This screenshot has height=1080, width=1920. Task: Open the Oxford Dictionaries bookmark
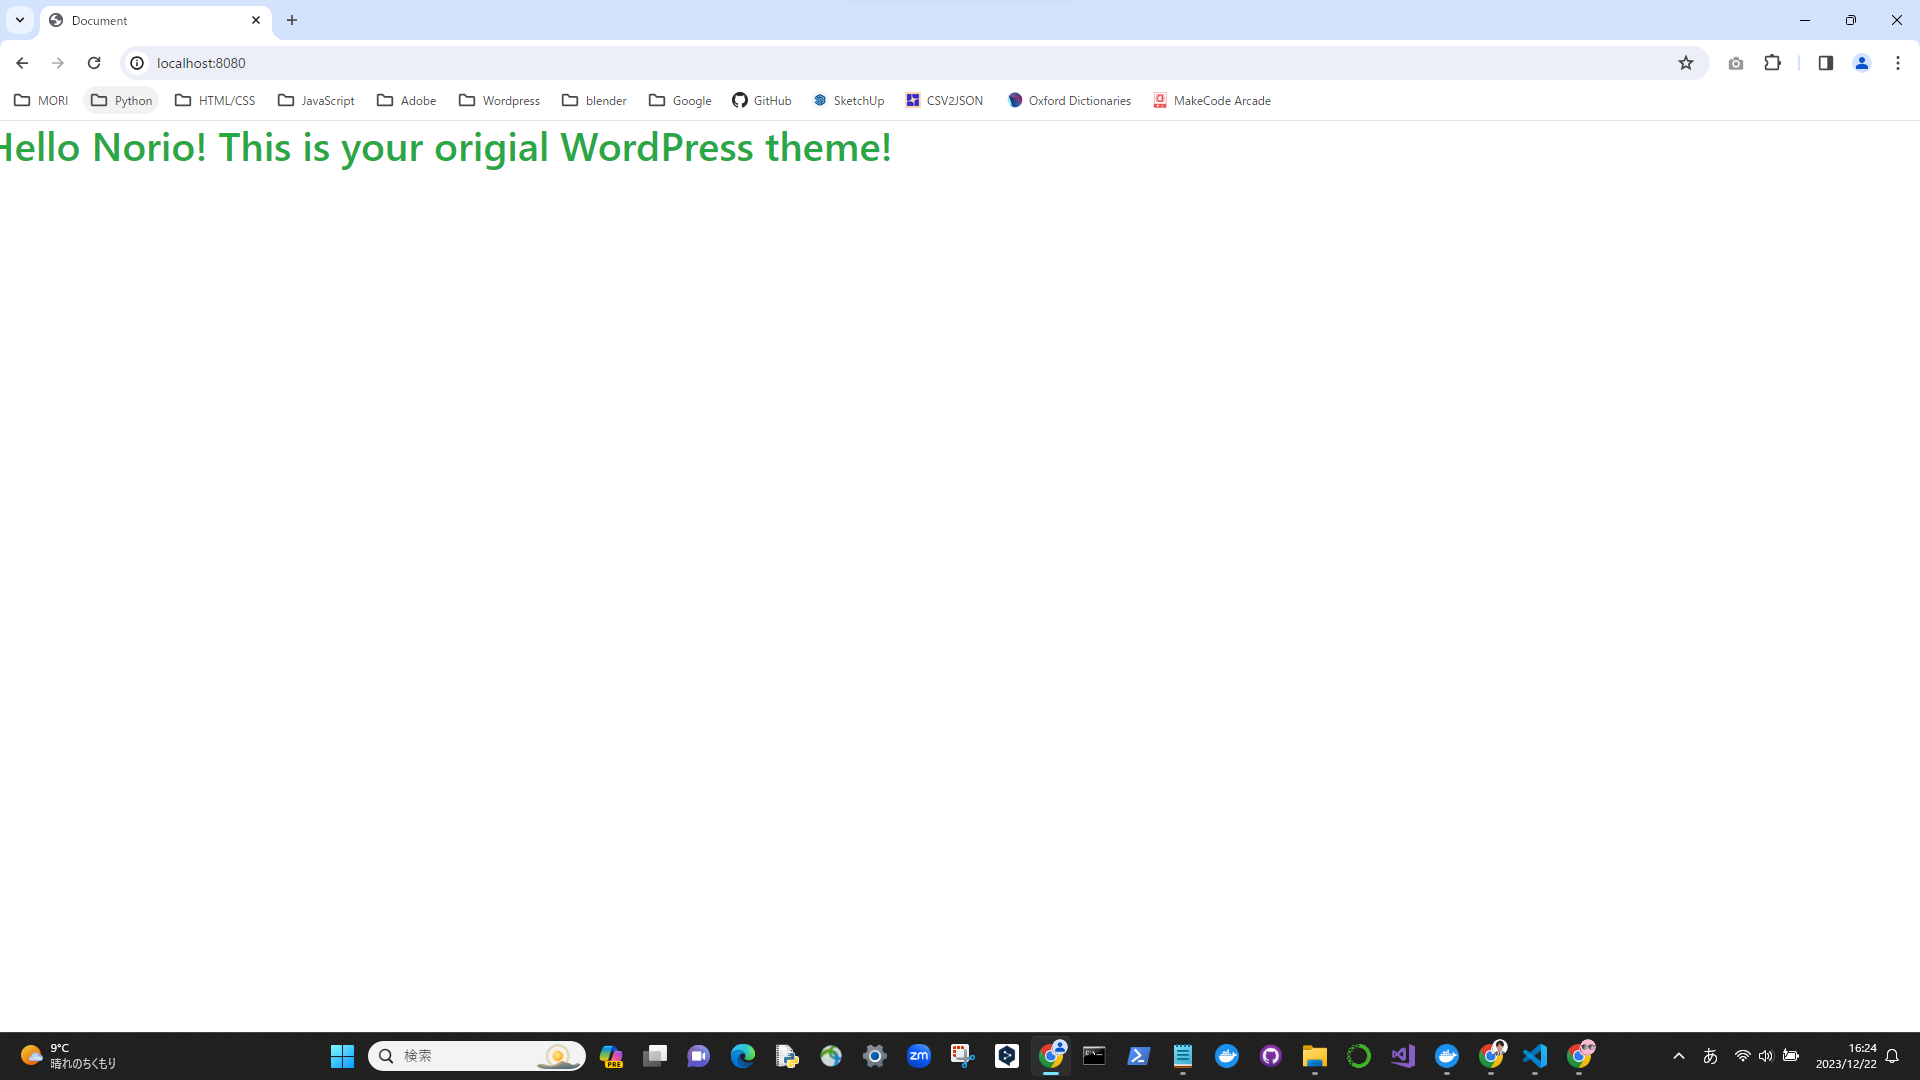(x=1069, y=100)
